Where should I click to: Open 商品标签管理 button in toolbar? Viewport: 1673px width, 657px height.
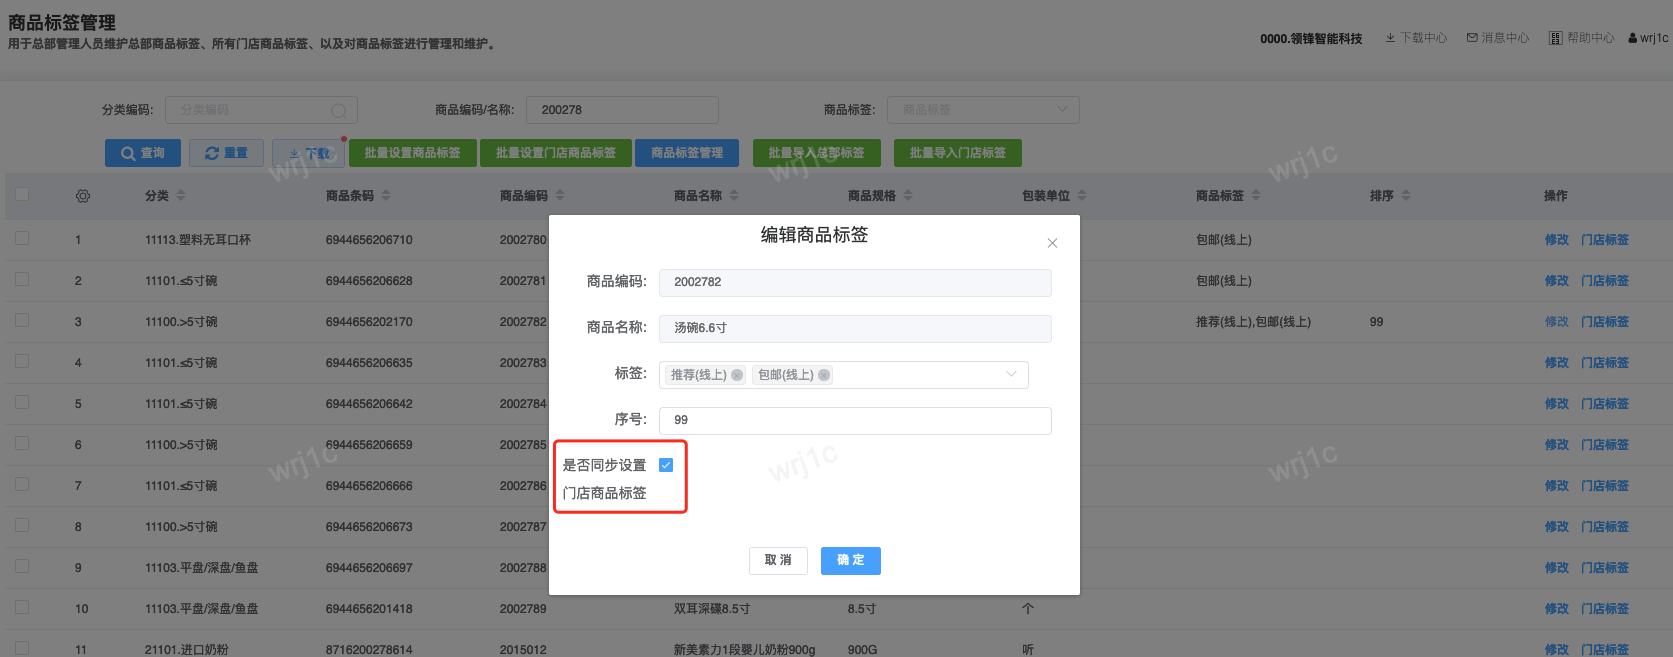tap(686, 153)
